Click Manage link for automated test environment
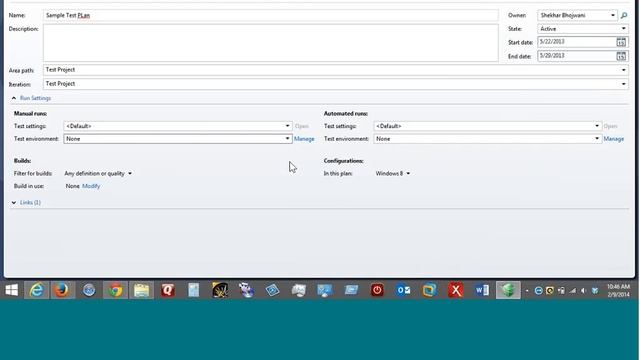 [613, 139]
